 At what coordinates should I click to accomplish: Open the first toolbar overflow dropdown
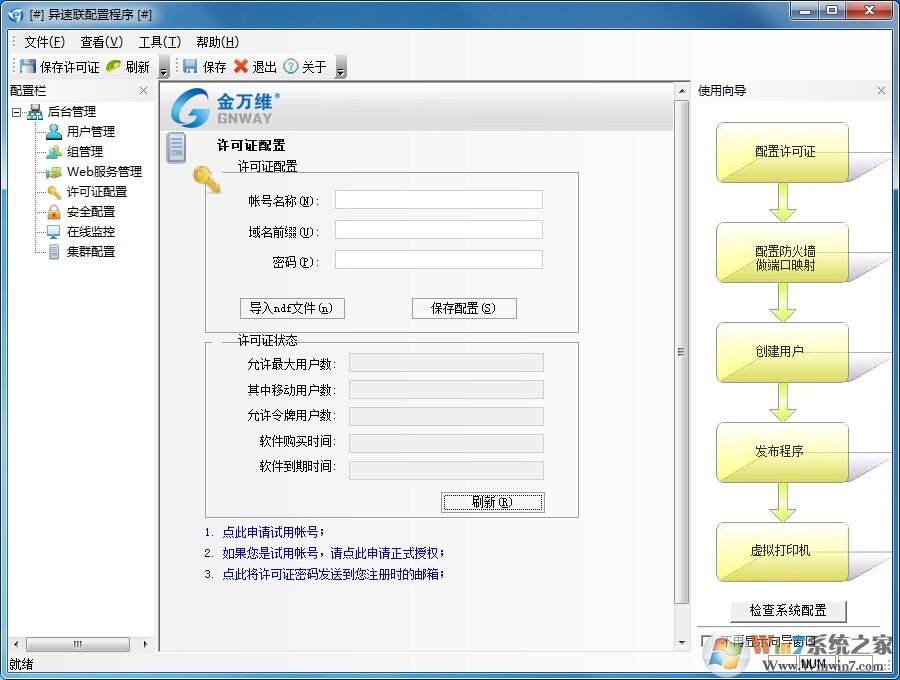tap(163, 69)
